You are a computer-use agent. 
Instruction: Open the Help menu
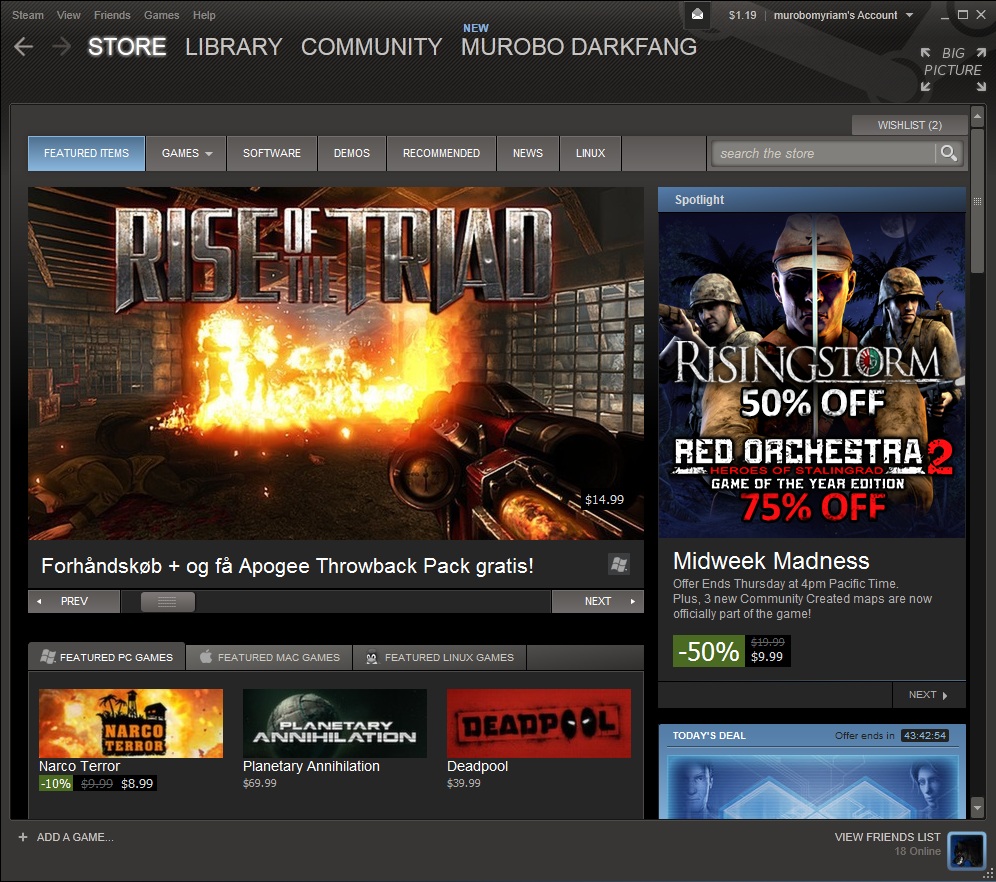(204, 15)
